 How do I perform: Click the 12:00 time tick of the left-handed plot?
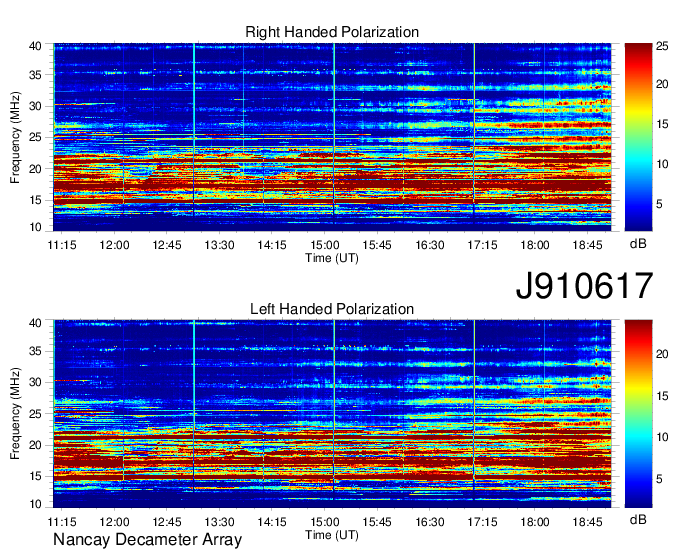pos(114,522)
